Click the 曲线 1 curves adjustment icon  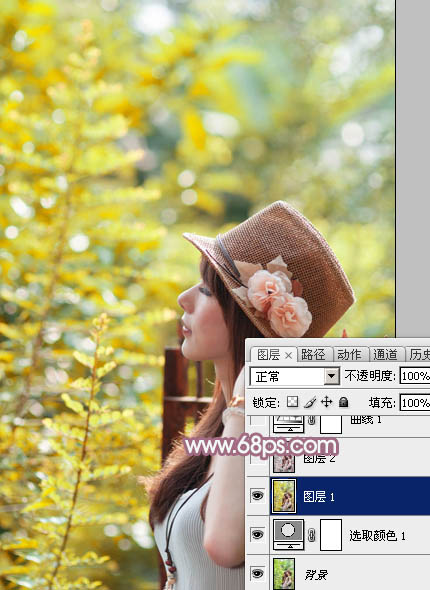289,424
